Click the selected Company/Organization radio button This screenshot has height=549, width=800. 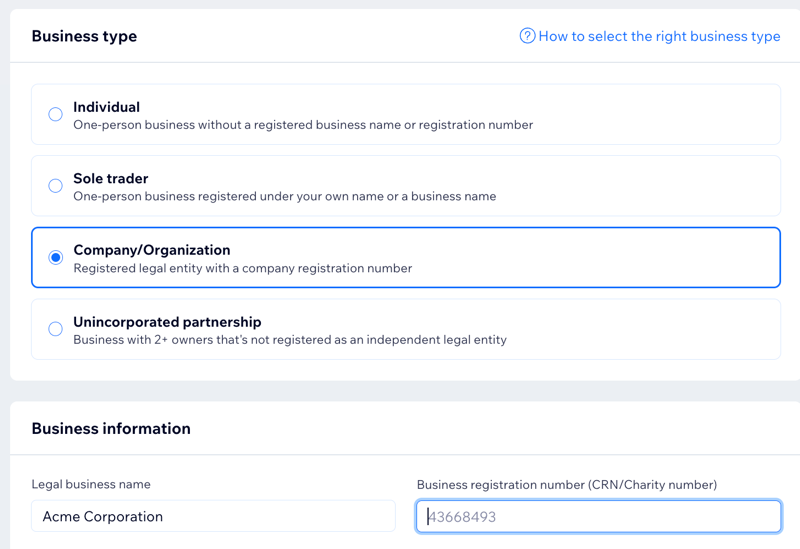pyautogui.click(x=56, y=257)
